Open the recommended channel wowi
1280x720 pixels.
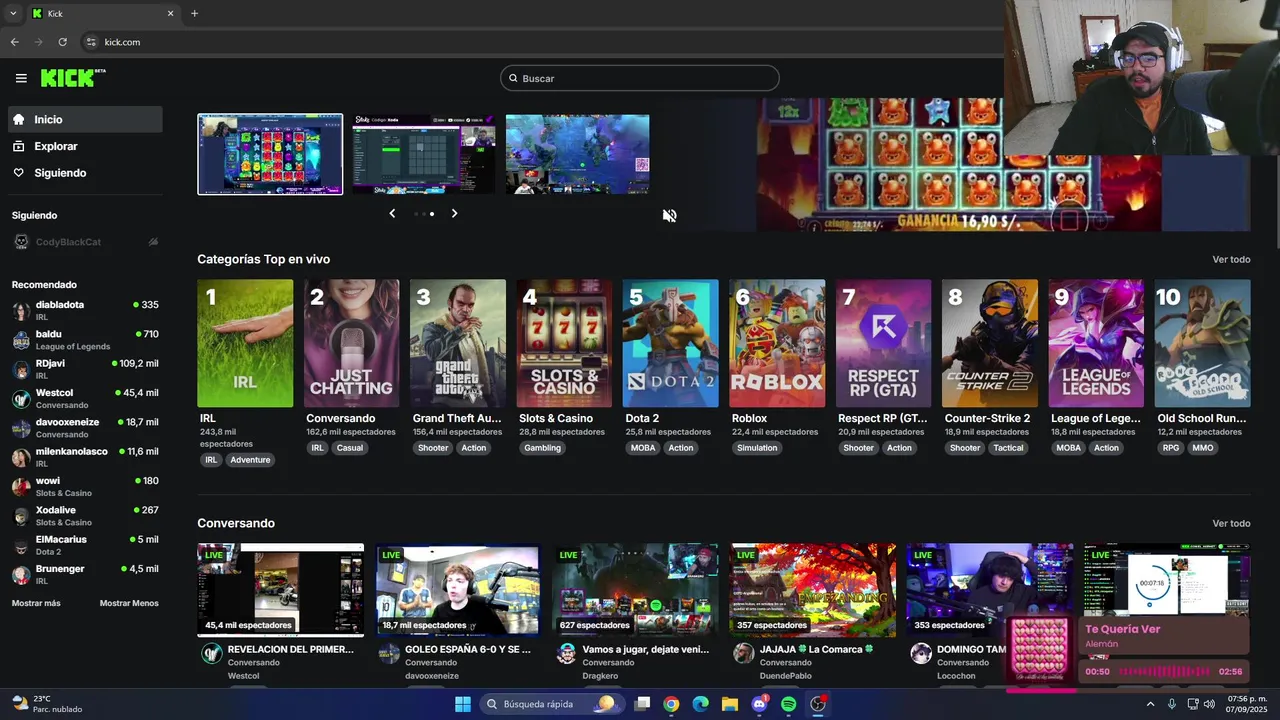(x=85, y=486)
